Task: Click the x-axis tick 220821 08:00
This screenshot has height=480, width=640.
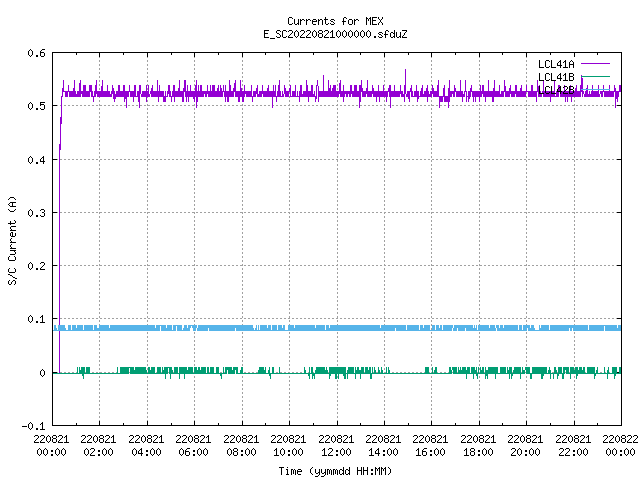Action: 241,446
